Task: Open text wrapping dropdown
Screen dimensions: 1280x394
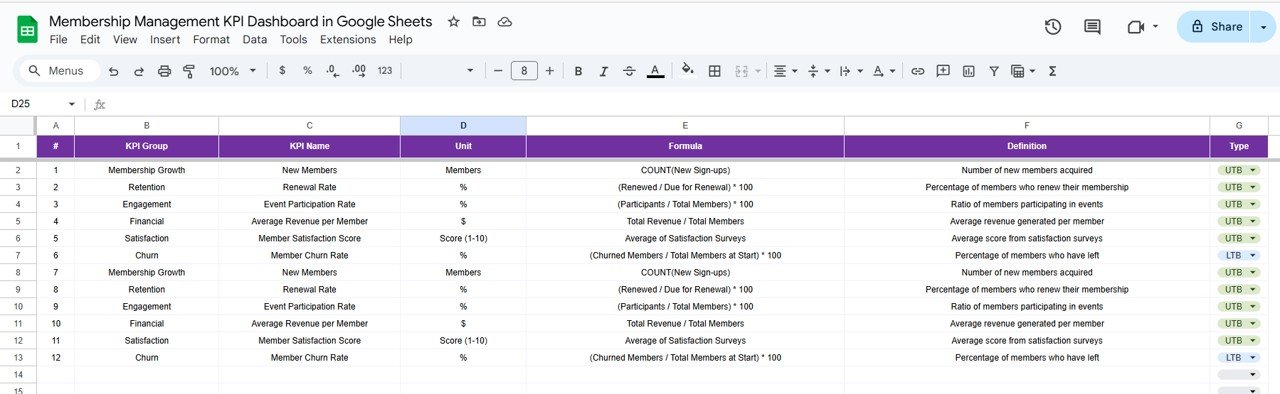Action: pos(851,71)
